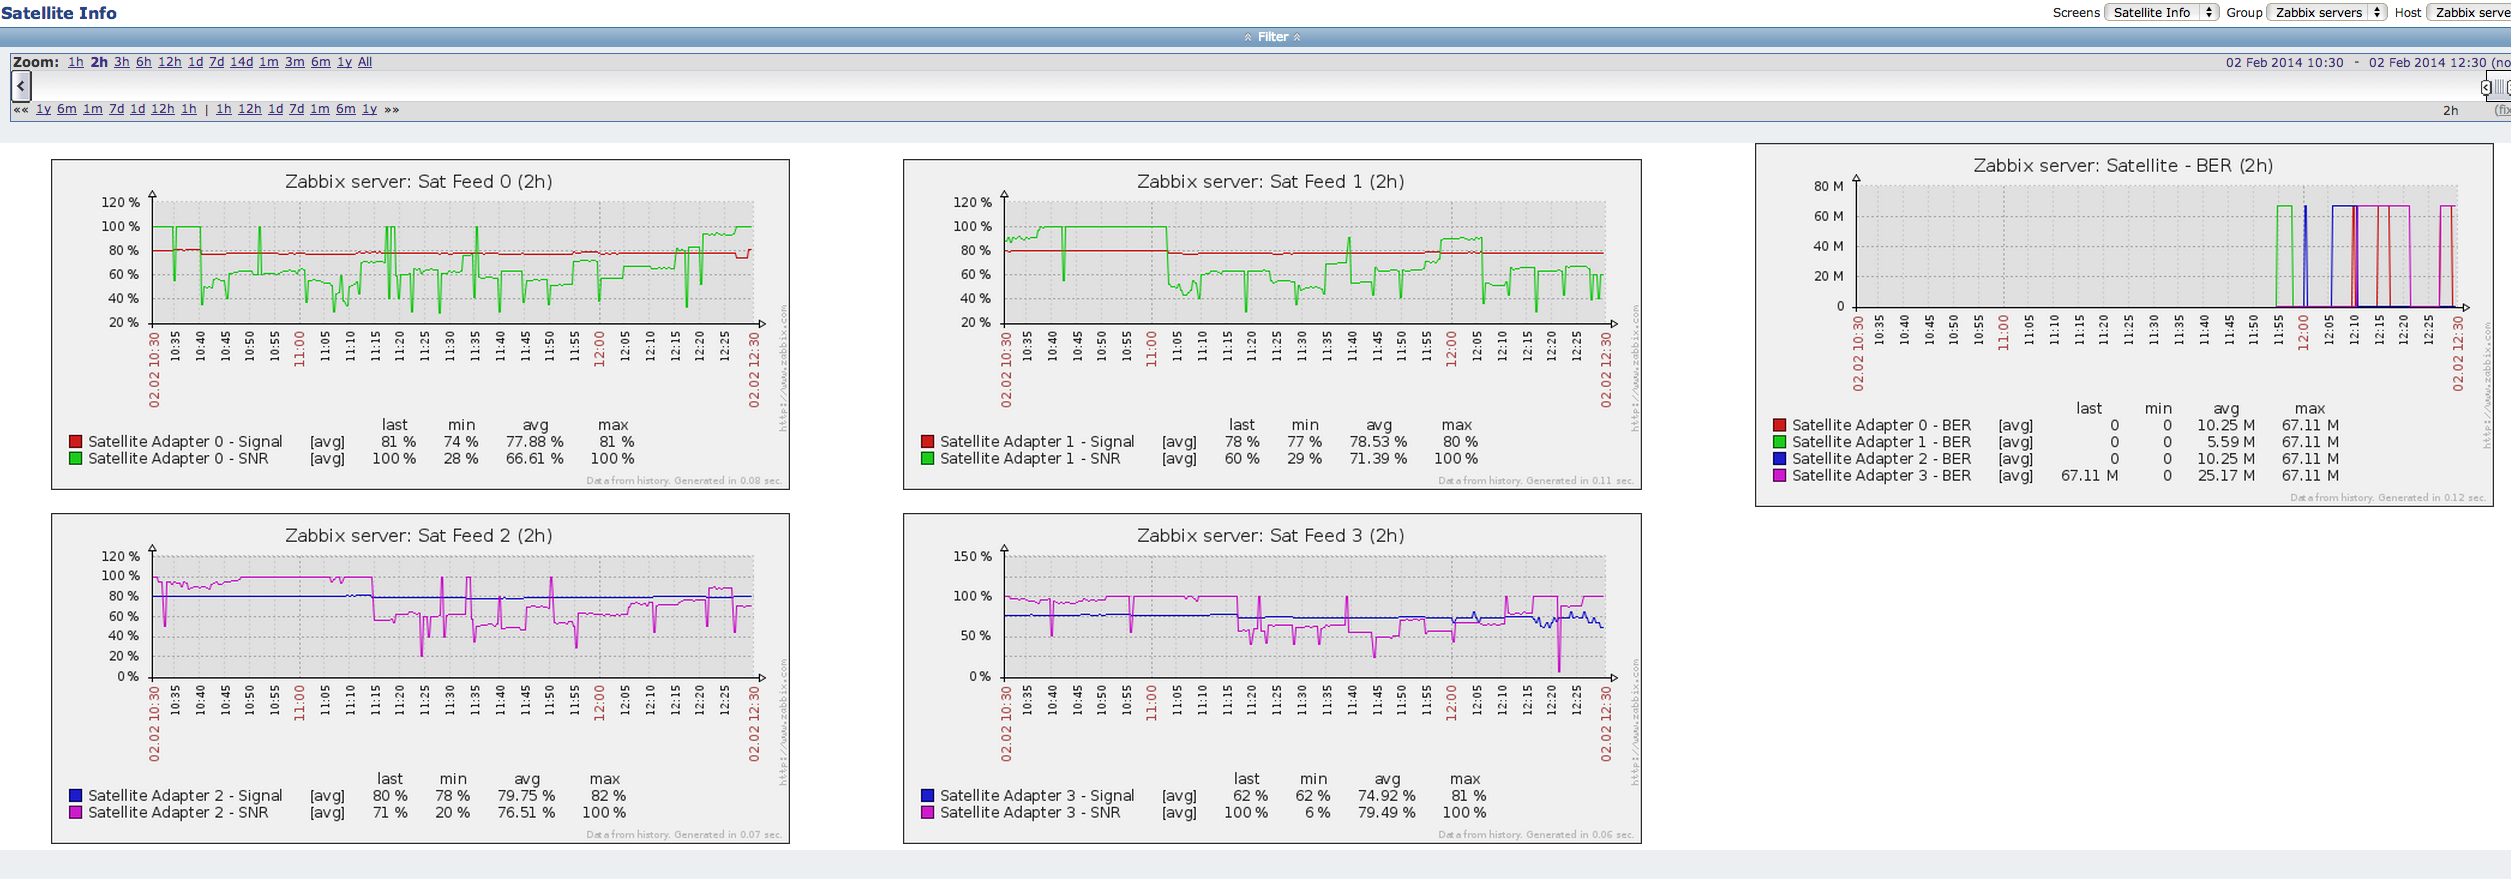The image size is (2511, 879).
Task: Set zoom to 7d
Action: (x=217, y=62)
